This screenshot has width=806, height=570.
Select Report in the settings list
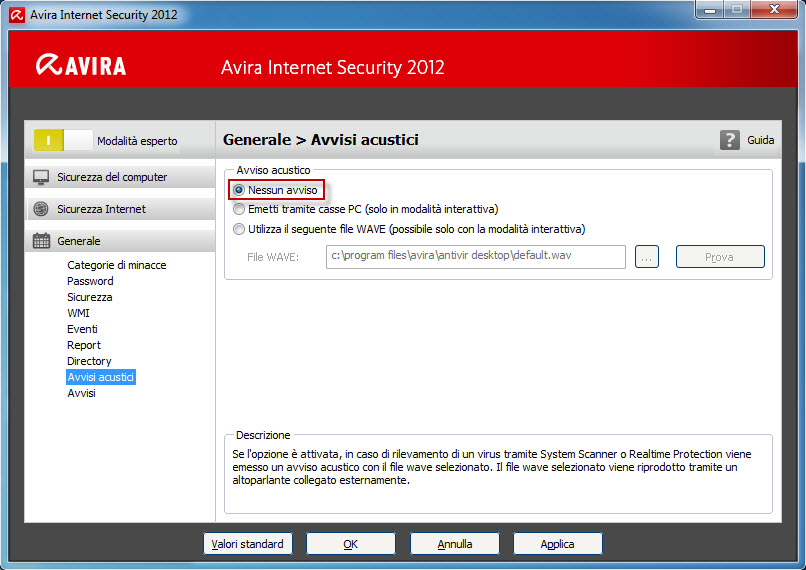tap(84, 345)
